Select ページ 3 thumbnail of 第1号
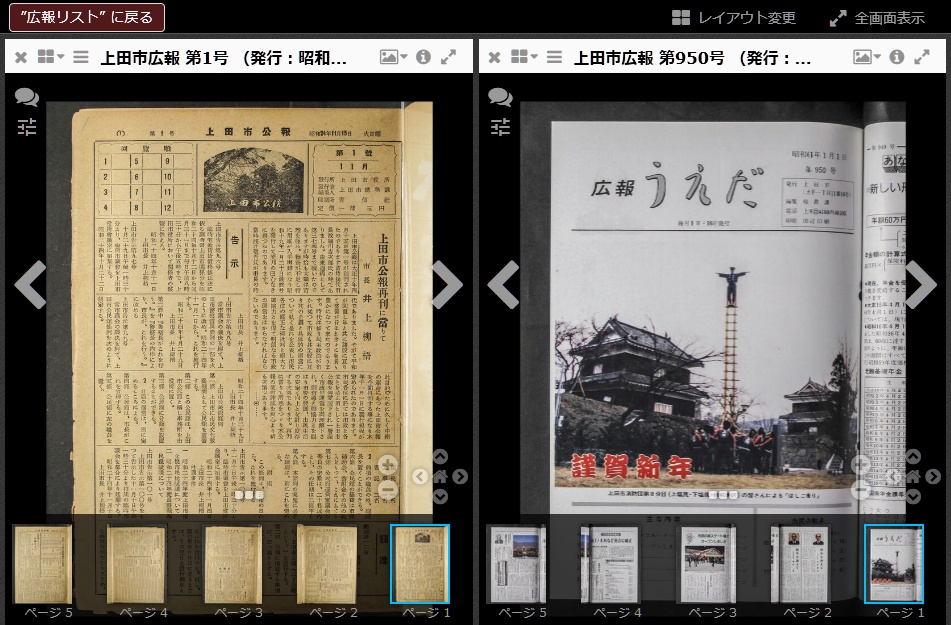The height and width of the screenshot is (625, 951). tap(233, 564)
